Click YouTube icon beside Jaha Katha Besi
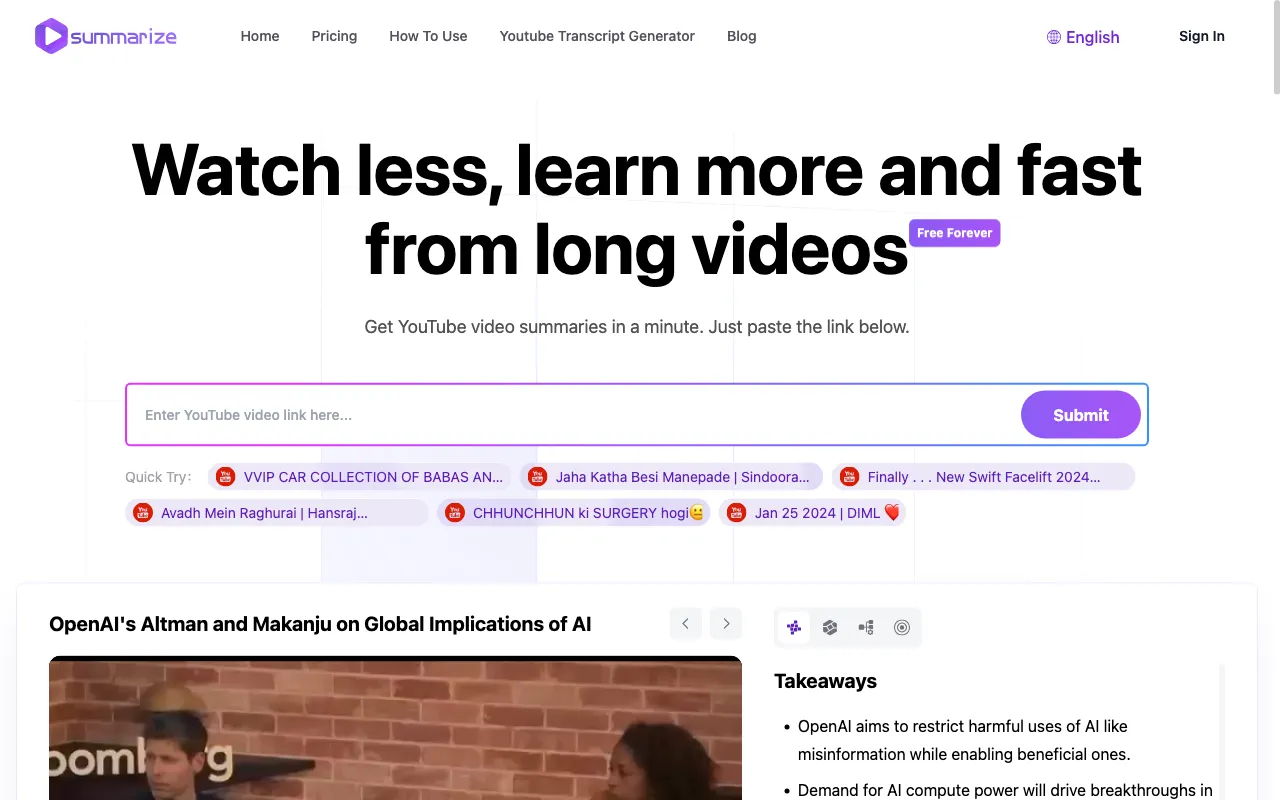 click(538, 477)
